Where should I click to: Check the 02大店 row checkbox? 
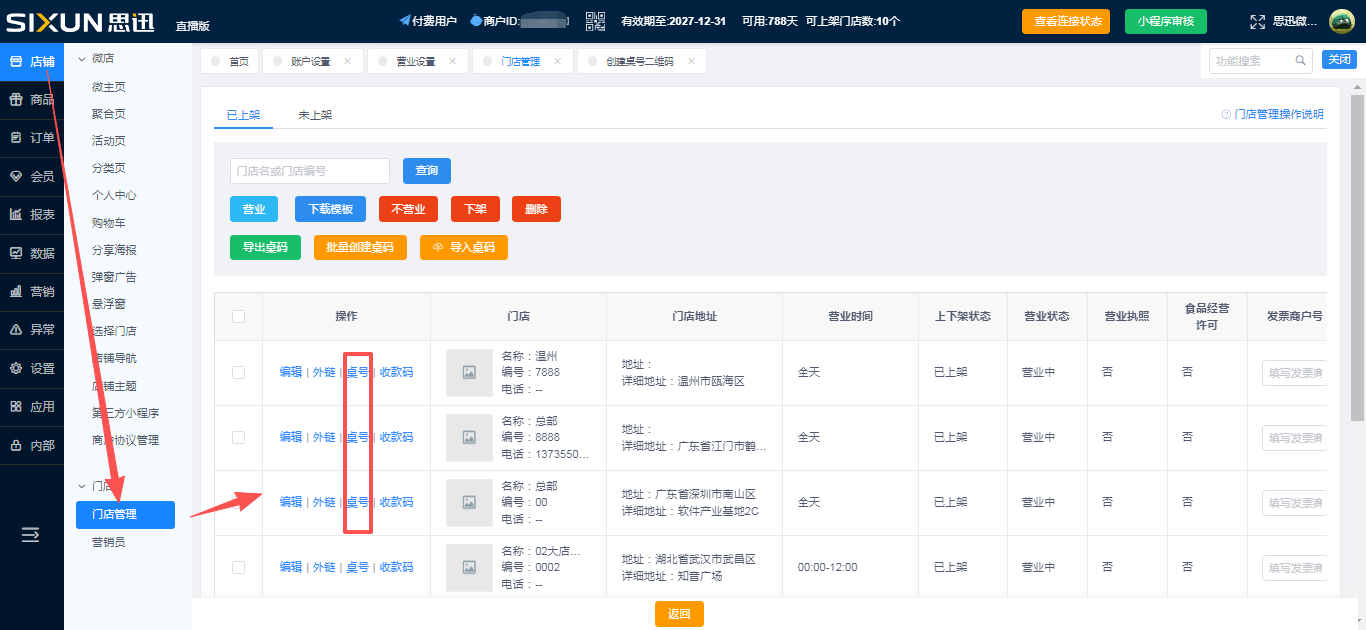point(238,567)
